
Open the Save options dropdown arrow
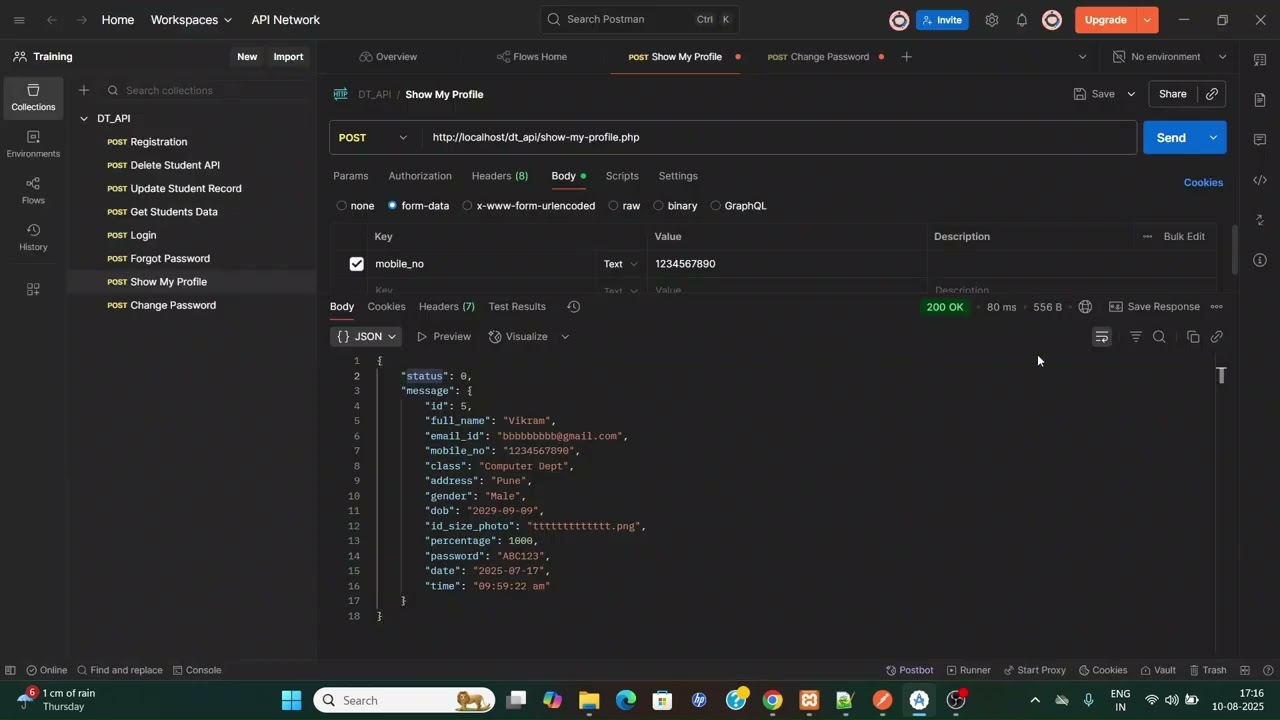[1131, 94]
